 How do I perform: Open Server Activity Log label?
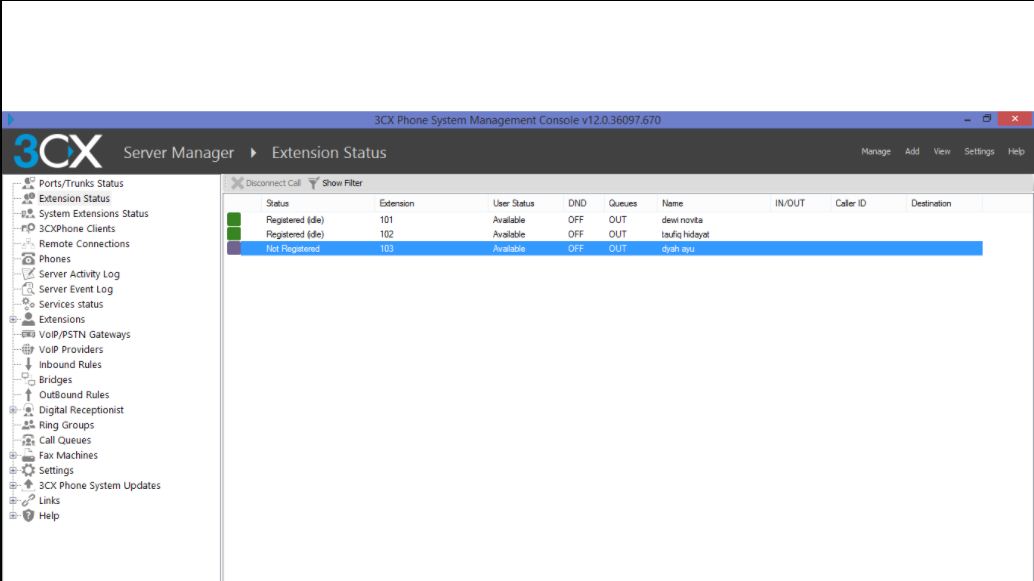79,274
